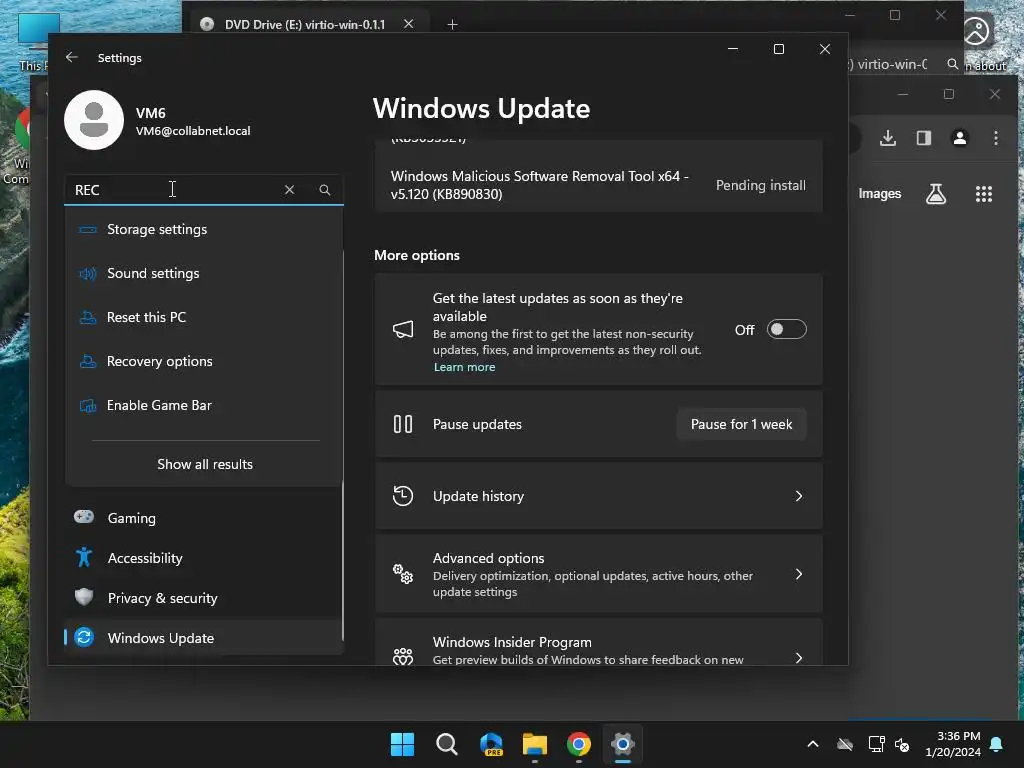The image size is (1024, 768).
Task: Click Images link in Chrome window
Action: point(879,194)
